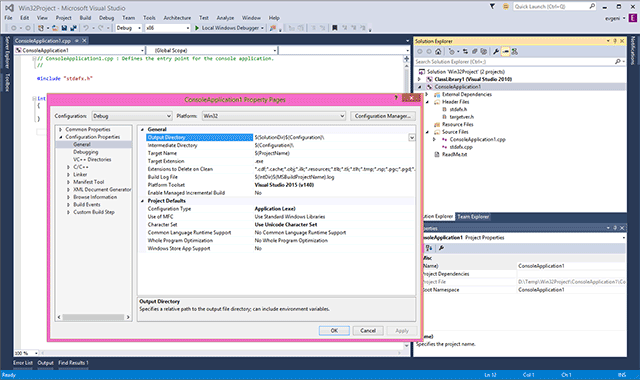Image resolution: width=640 pixels, height=380 pixels.
Task: Open the Output Directory value dropdown arrow
Action: pos(412,138)
